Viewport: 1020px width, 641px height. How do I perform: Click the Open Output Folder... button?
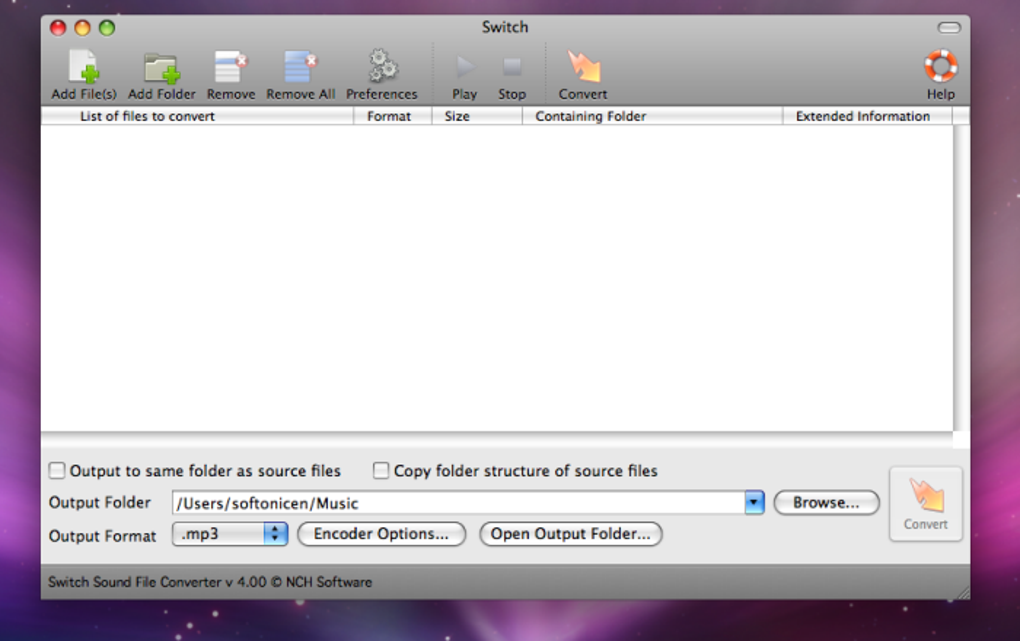[x=570, y=534]
